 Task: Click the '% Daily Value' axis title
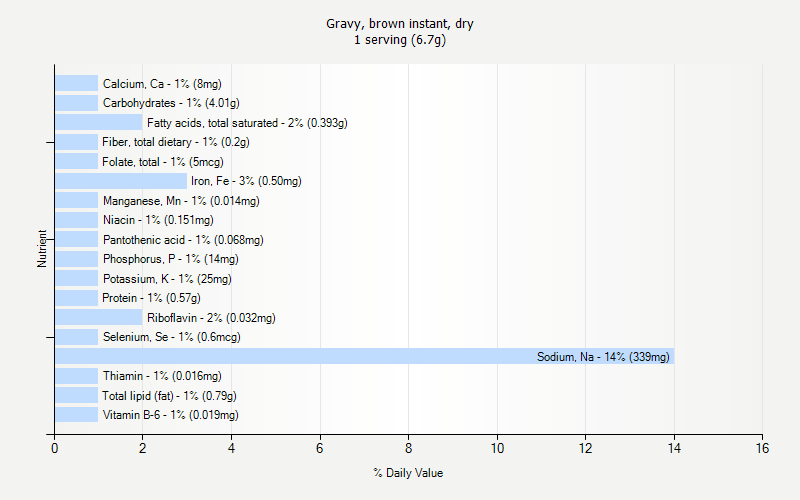point(408,473)
